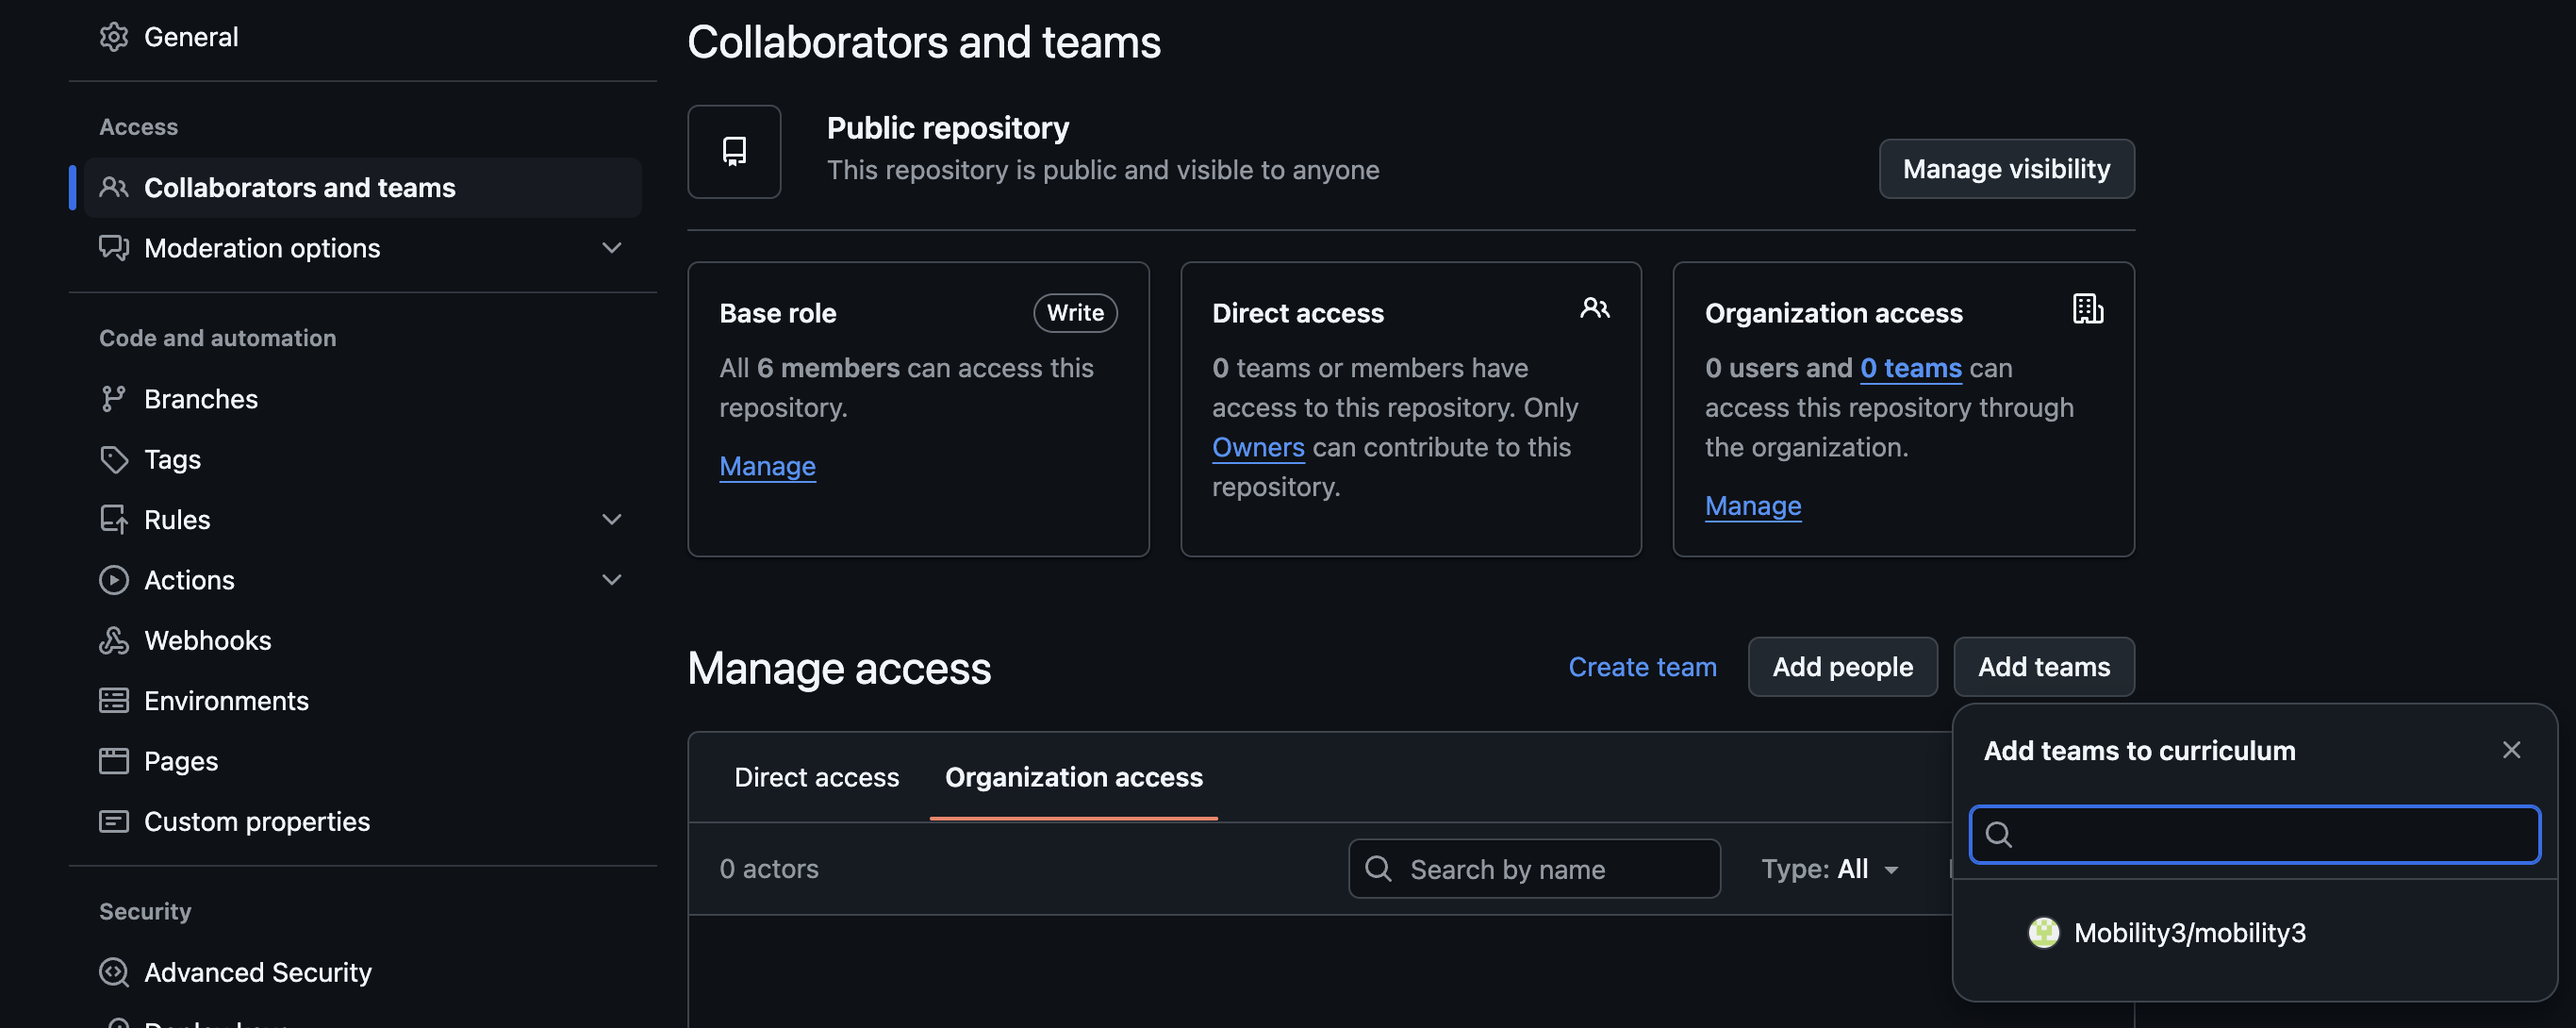Click the Advanced Security shield icon
The width and height of the screenshot is (2576, 1028).
point(114,972)
